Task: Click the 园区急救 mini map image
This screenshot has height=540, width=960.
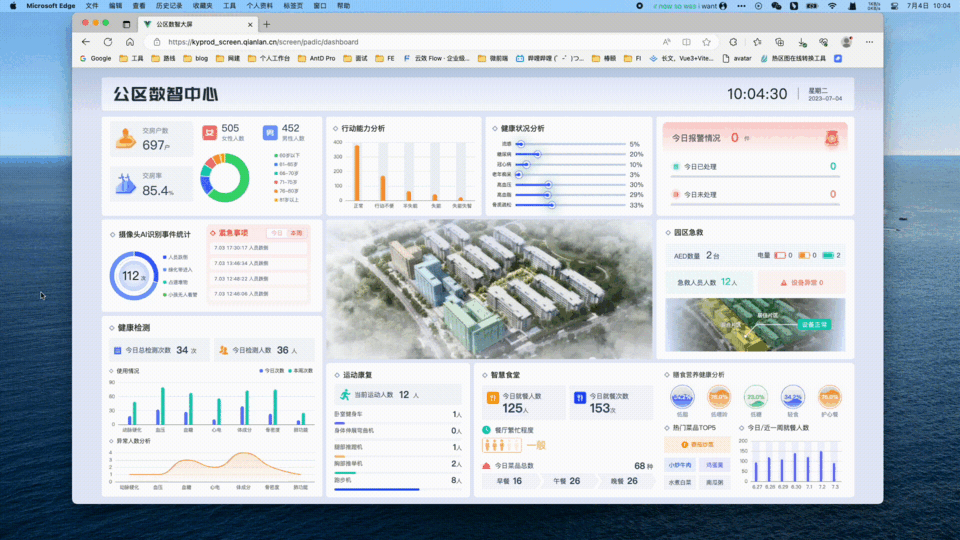Action: [755, 324]
